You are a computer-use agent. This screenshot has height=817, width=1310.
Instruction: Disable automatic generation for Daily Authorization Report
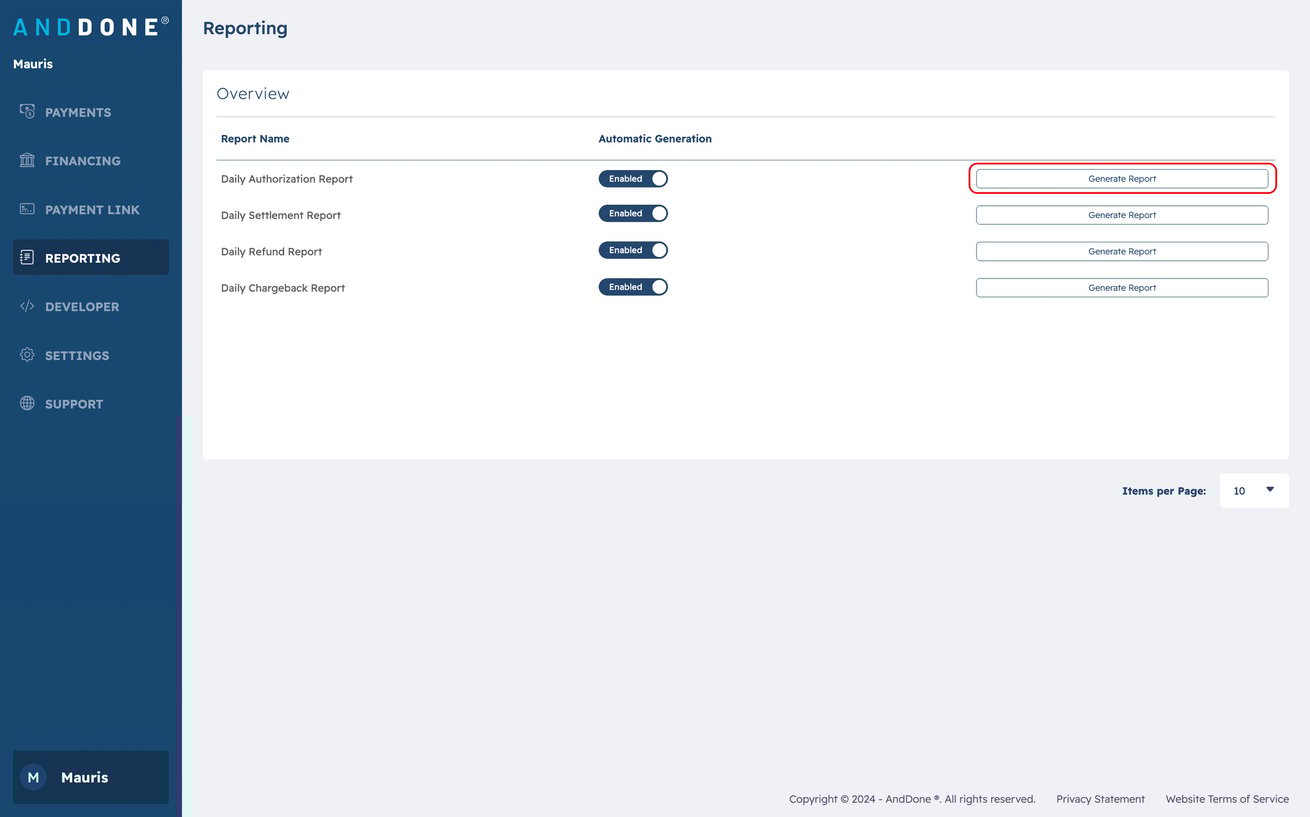[633, 178]
